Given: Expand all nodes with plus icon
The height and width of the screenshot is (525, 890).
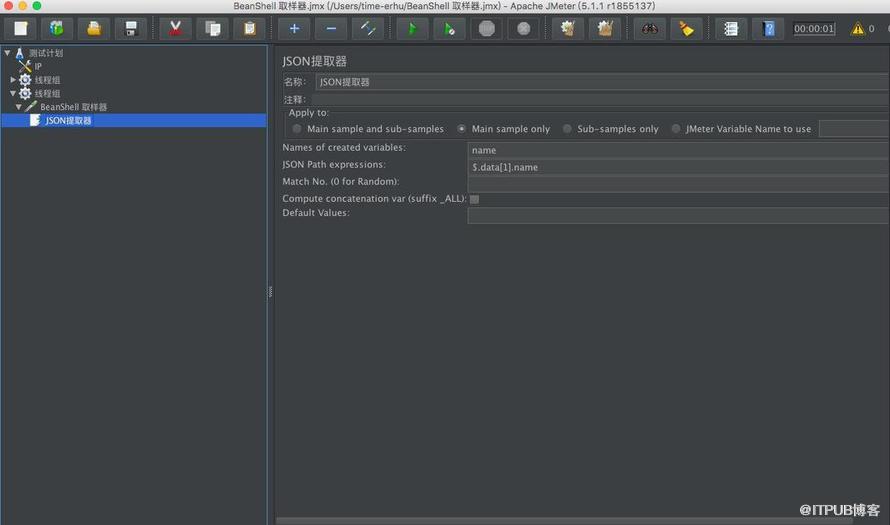Looking at the screenshot, I should 294,28.
